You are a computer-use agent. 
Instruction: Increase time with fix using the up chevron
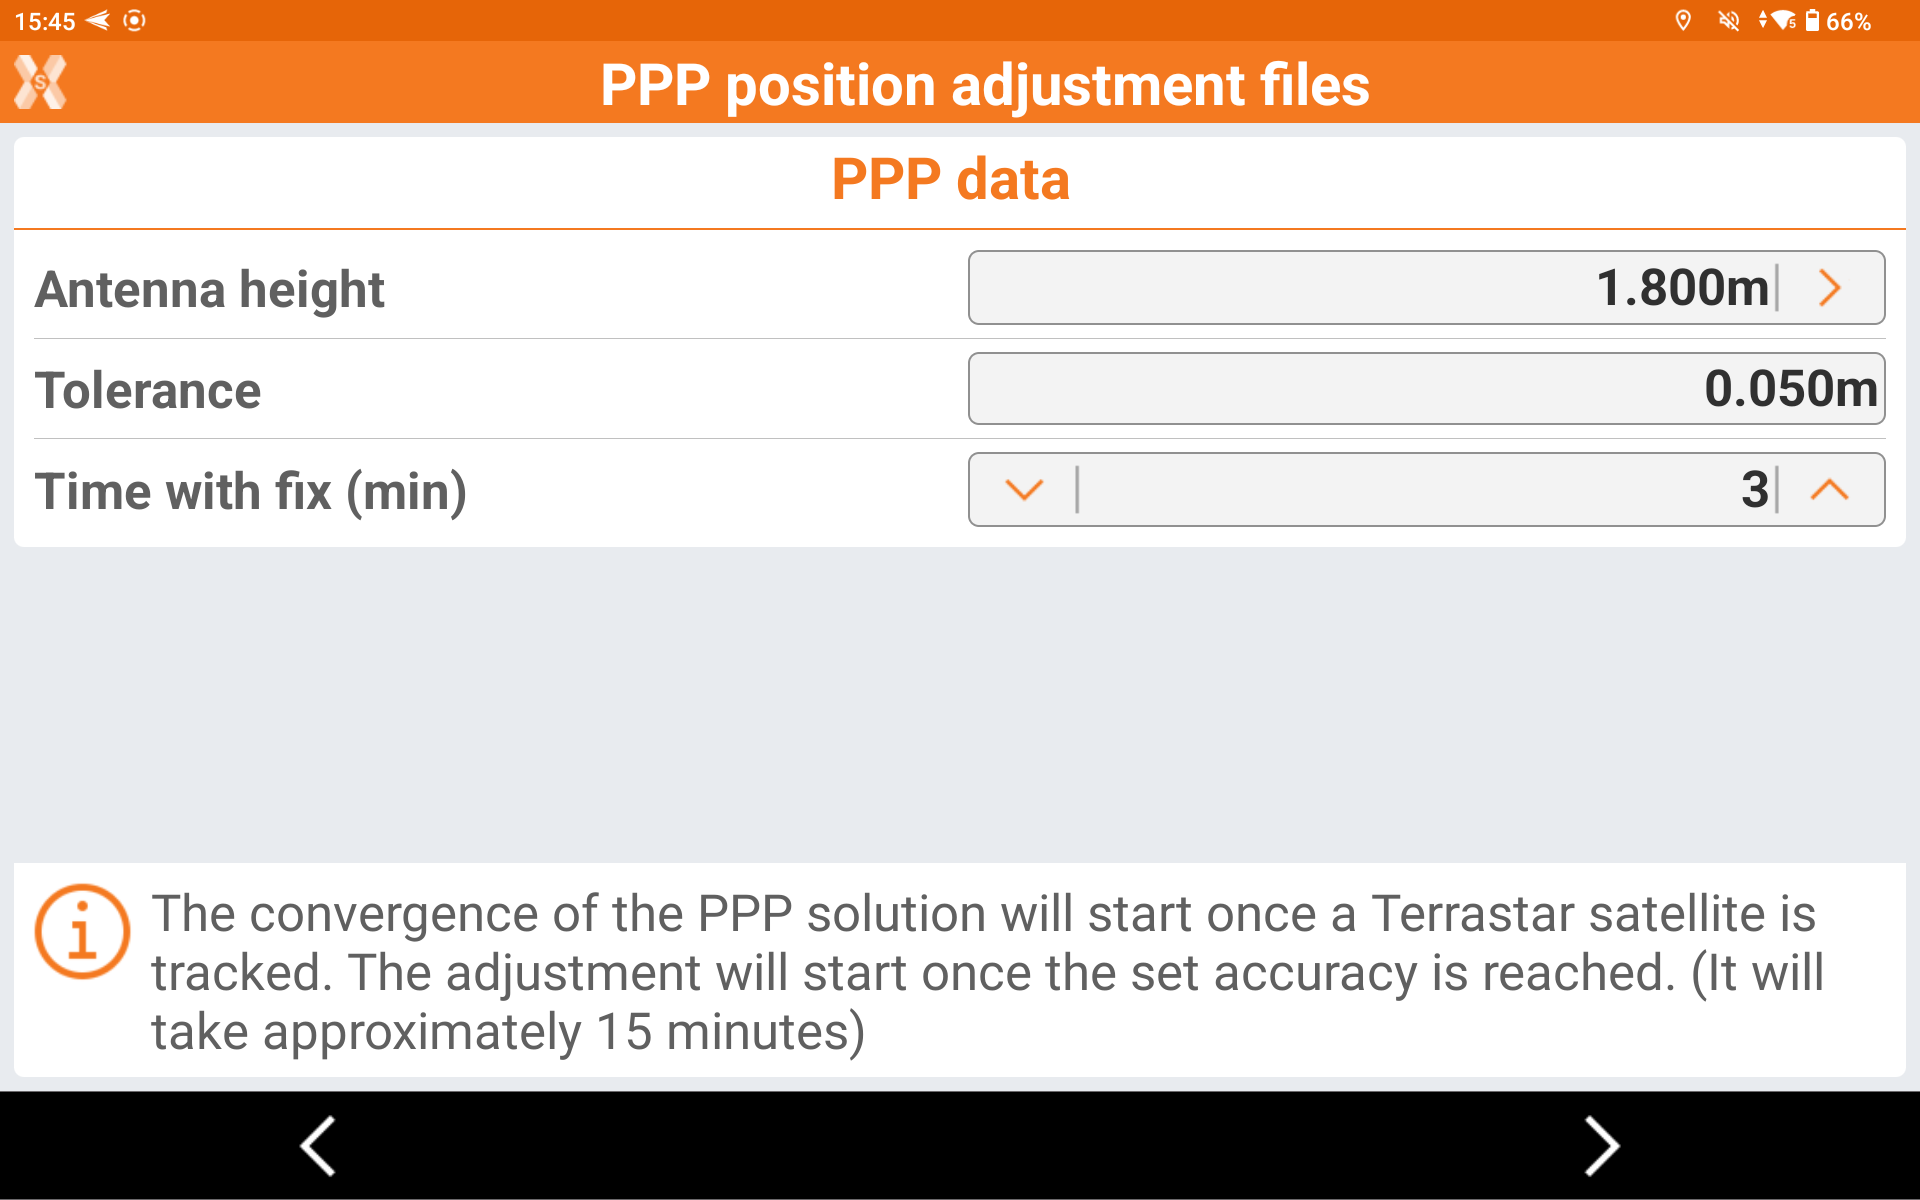tap(1830, 490)
